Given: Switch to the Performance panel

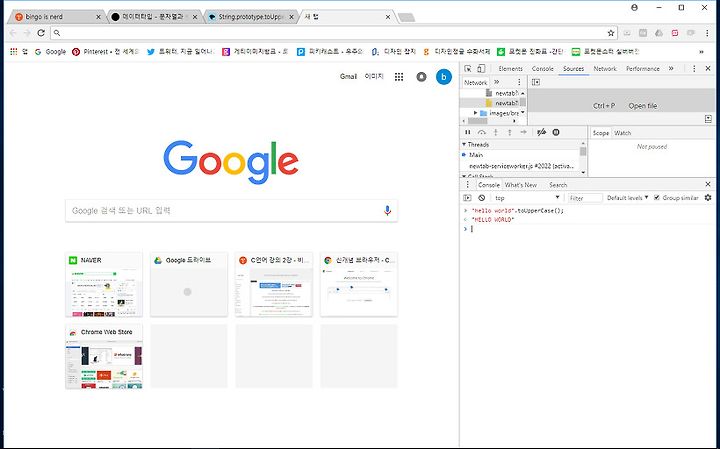Looking at the screenshot, I should click(642, 68).
